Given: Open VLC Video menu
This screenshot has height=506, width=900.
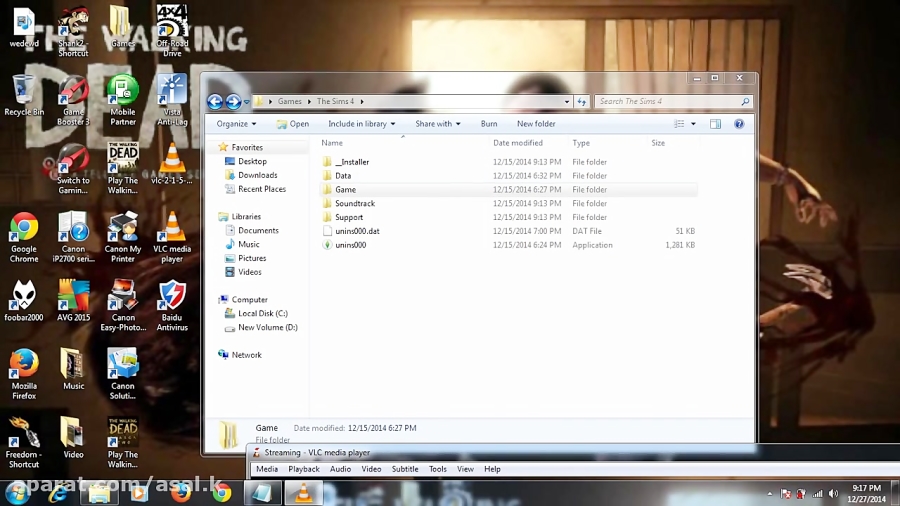Looking at the screenshot, I should (371, 469).
